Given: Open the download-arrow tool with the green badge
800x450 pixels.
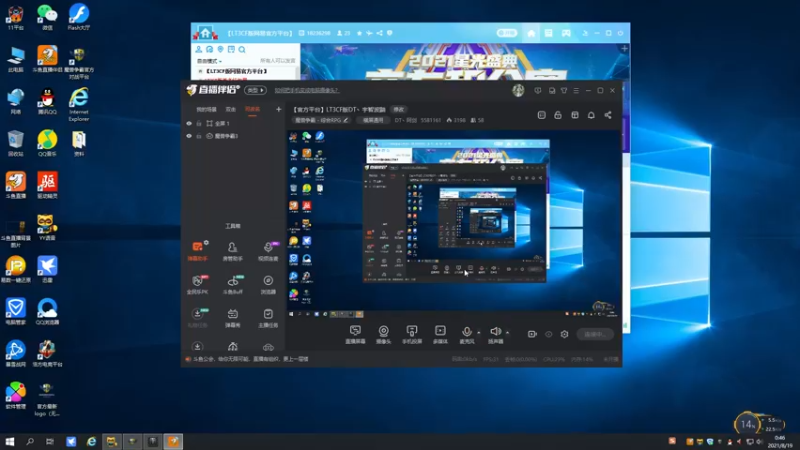Looking at the screenshot, I should coord(197,318).
